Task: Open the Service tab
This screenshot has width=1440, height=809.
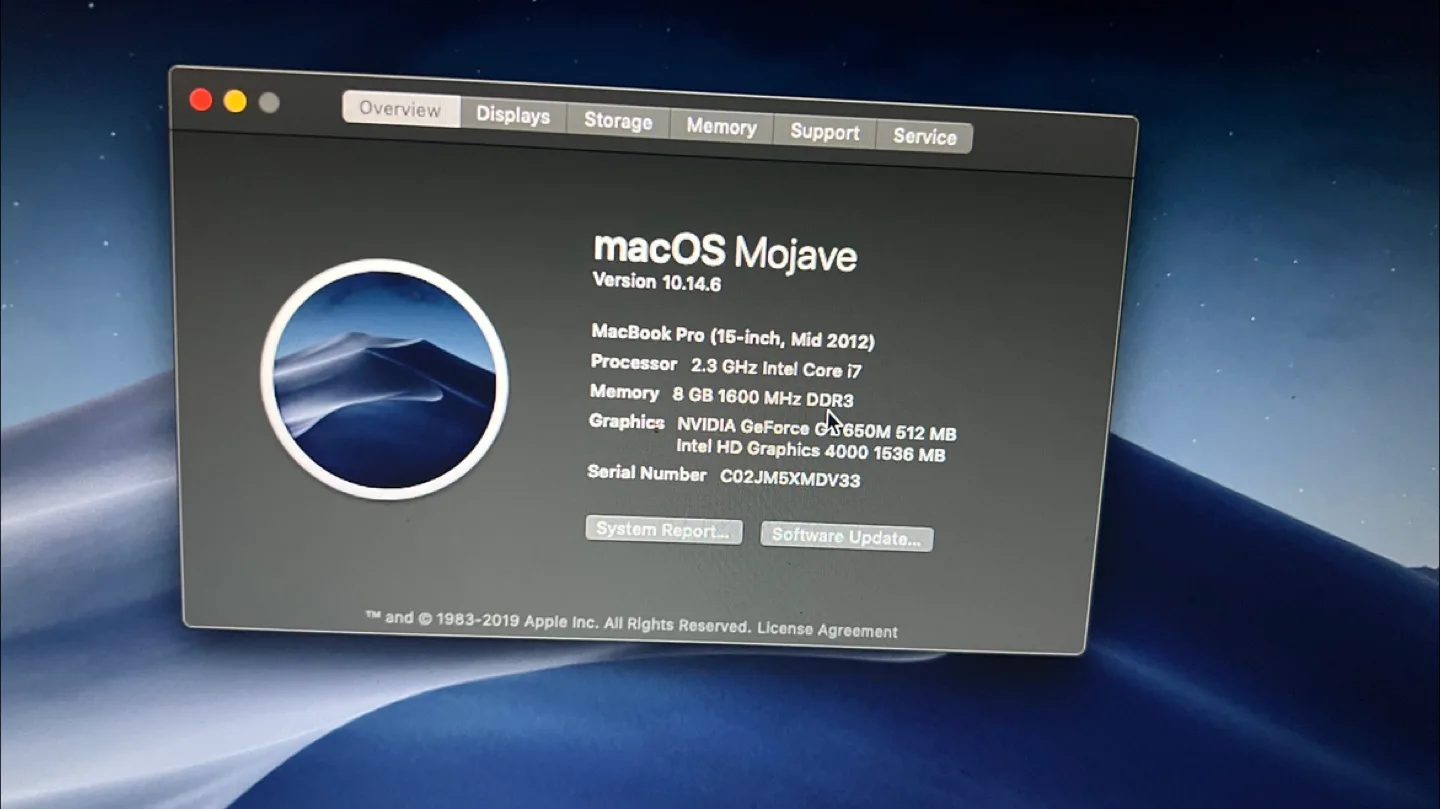Action: (x=924, y=137)
